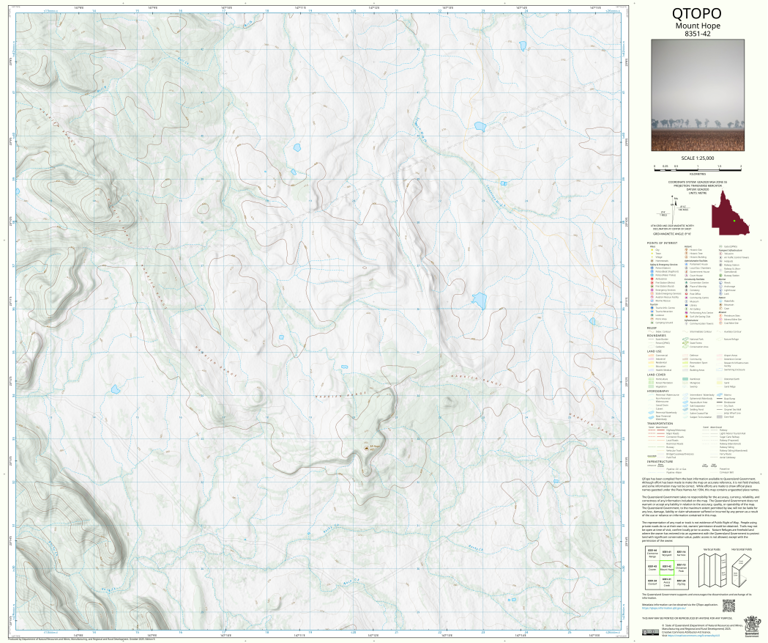768x643 pixels.
Task: Click the LAND USE legend heading
Action: 654,351
